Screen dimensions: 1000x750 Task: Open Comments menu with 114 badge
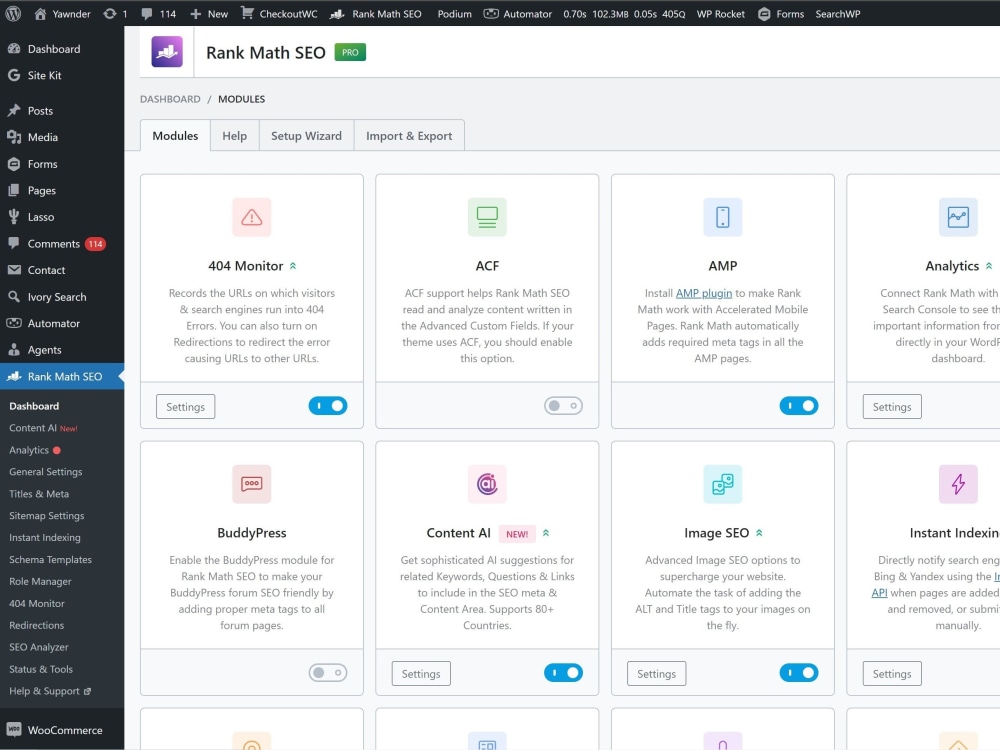tap(62, 244)
